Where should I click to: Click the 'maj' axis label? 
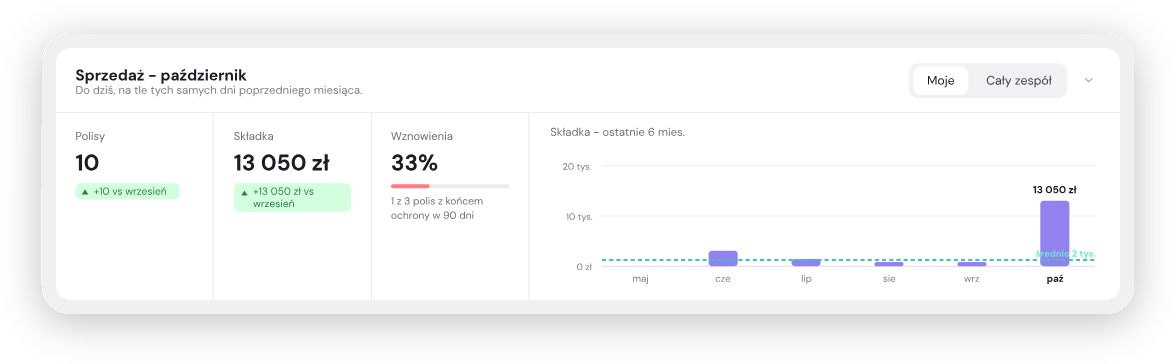pos(640,278)
